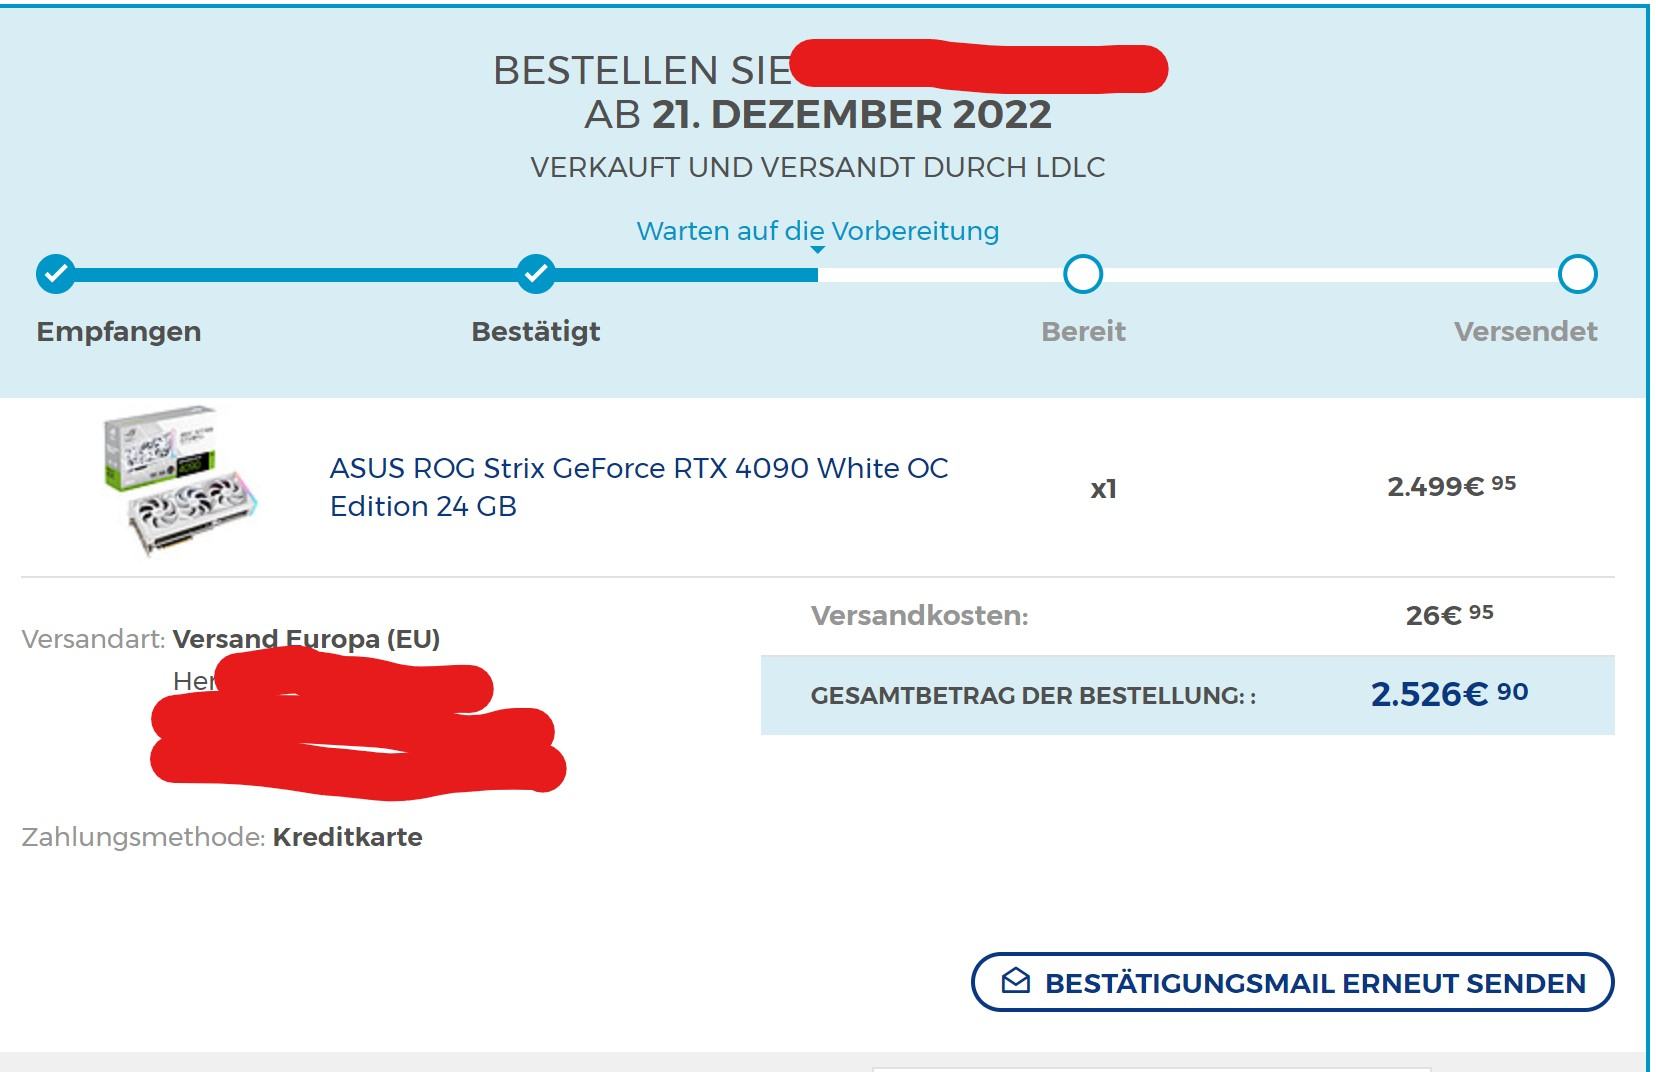Click the Gesamtbetrag der Bestellung total row
This screenshot has width=1656, height=1072.
click(1188, 695)
